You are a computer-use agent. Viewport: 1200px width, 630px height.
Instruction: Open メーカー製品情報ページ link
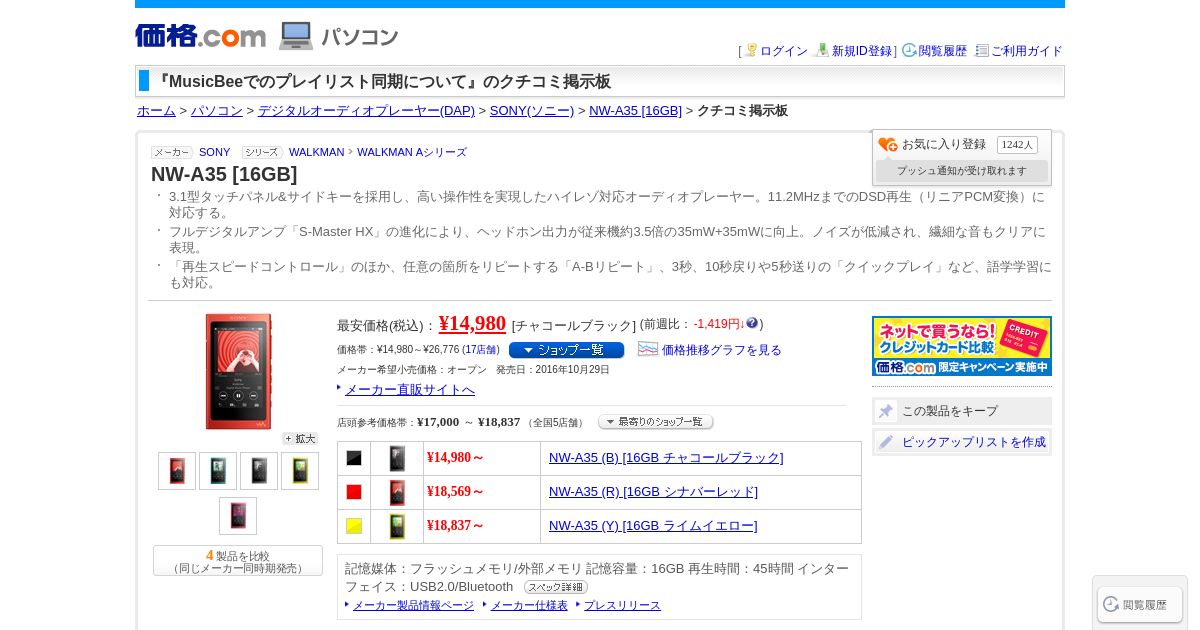[413, 606]
